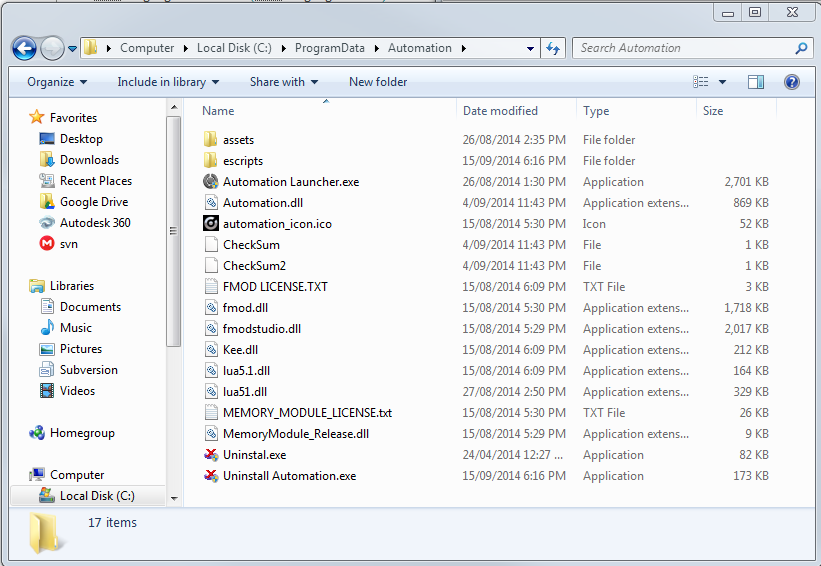This screenshot has height=566, width=821.
Task: Sort by Date modified column header
Action: (500, 111)
